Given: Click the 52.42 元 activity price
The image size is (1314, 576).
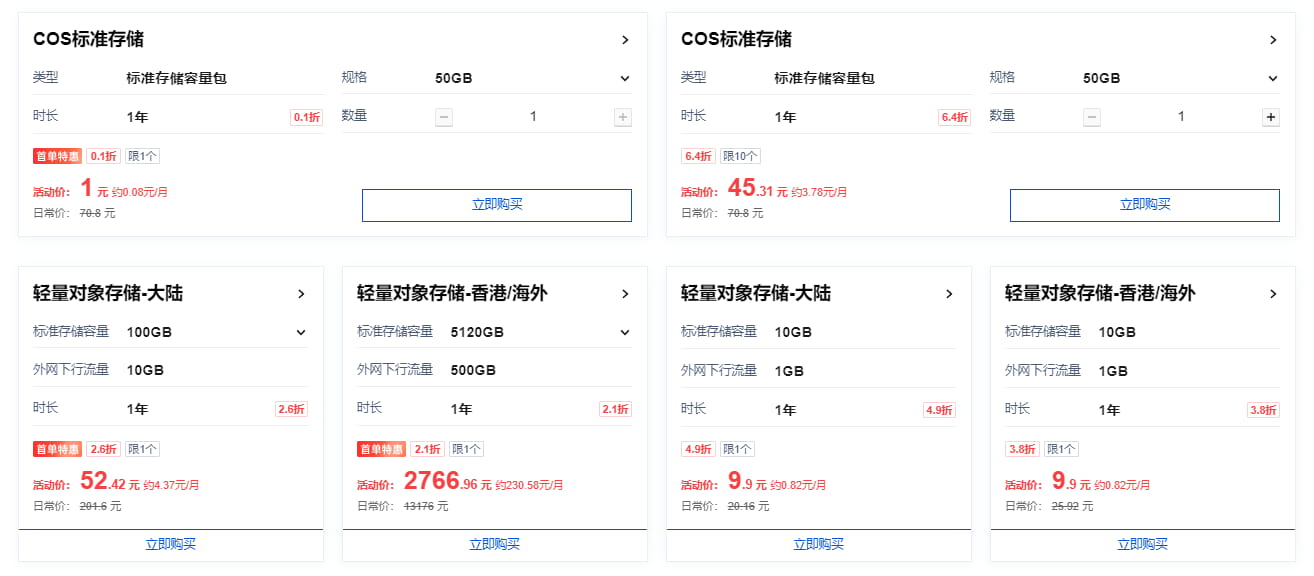Looking at the screenshot, I should point(109,482).
